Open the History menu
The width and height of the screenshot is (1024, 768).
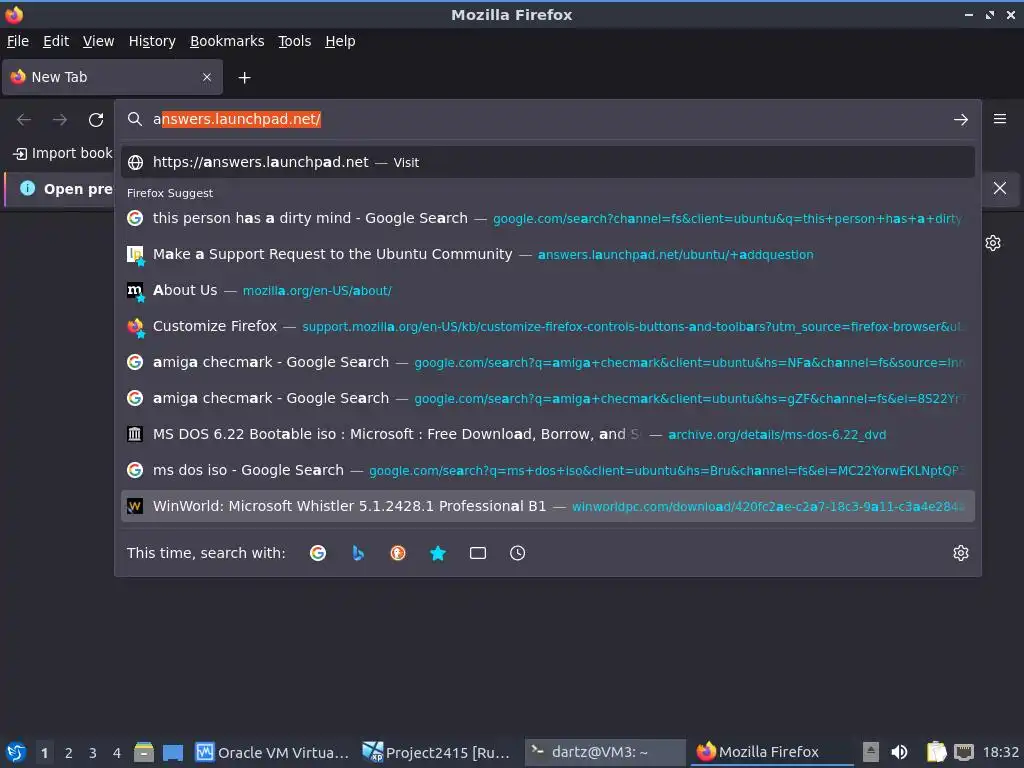[152, 41]
